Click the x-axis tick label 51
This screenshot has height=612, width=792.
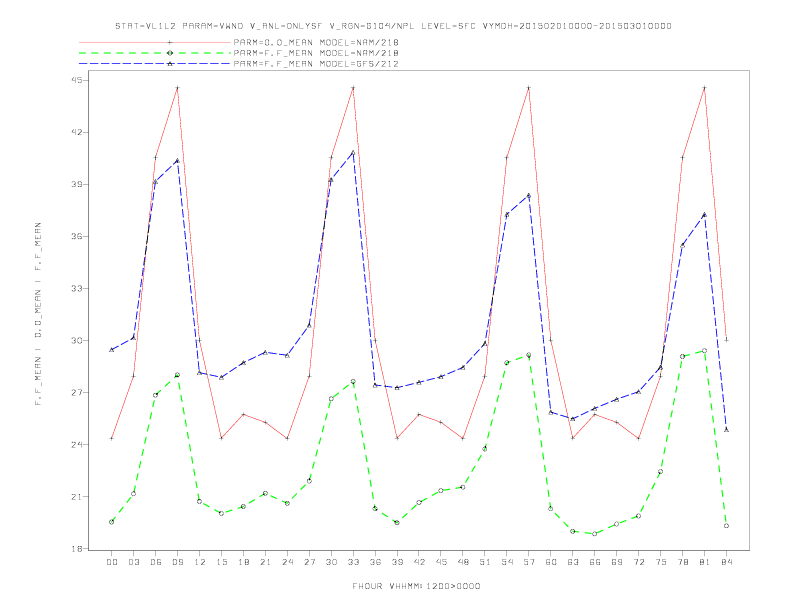pyautogui.click(x=485, y=562)
